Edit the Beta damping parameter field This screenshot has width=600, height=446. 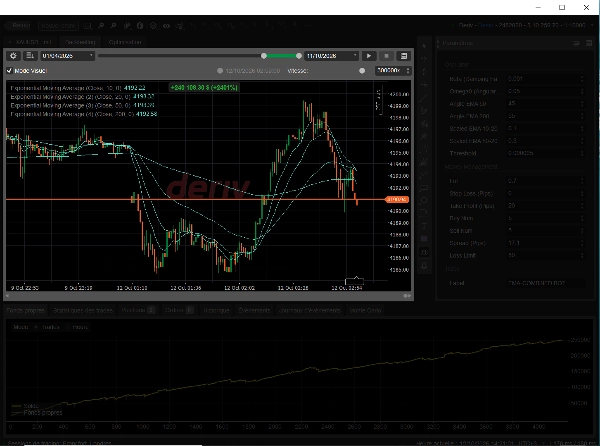[x=545, y=79]
